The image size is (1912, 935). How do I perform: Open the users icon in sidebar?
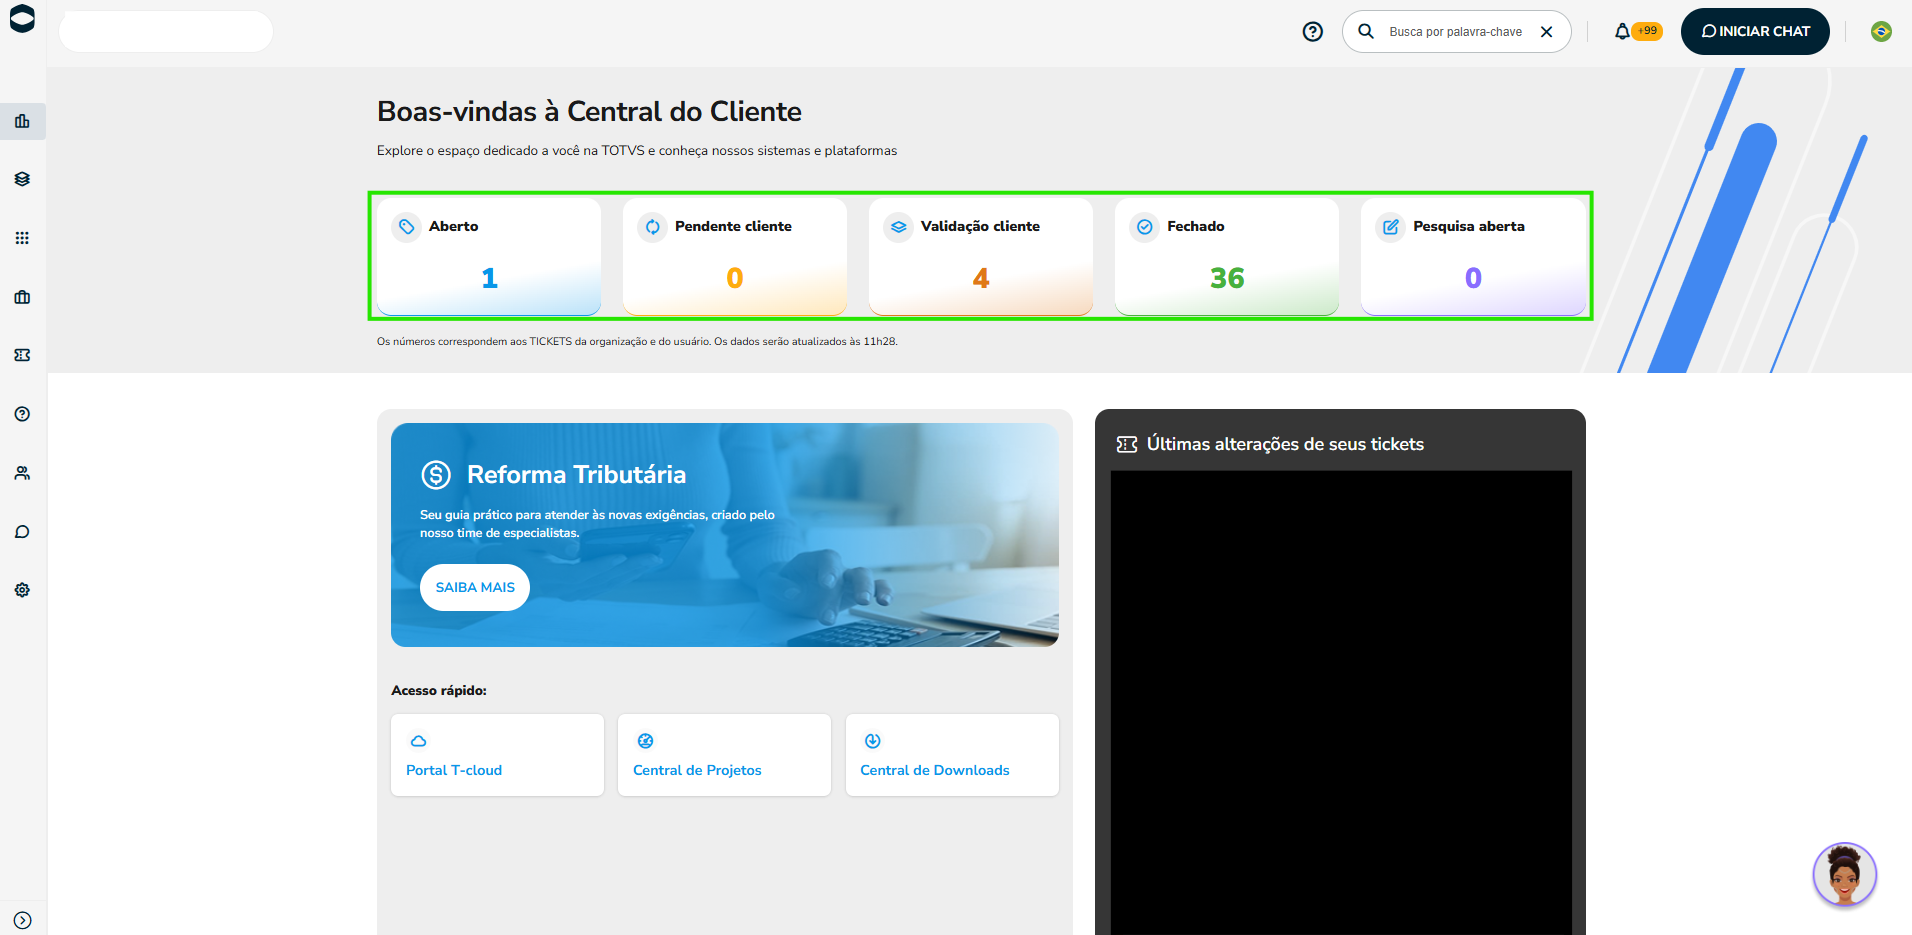(22, 473)
